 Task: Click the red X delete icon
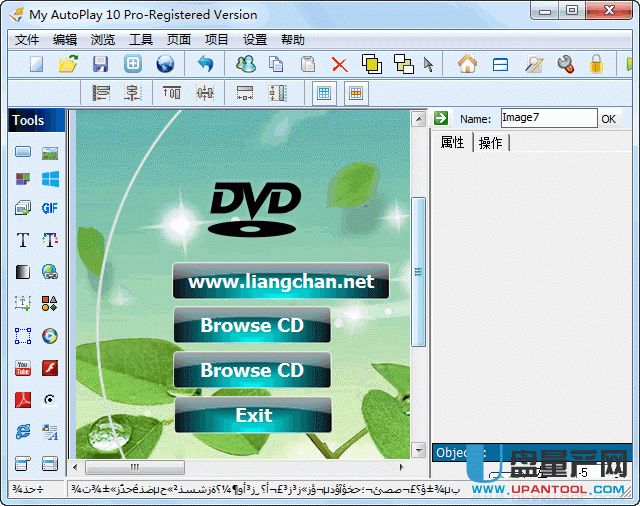339,64
